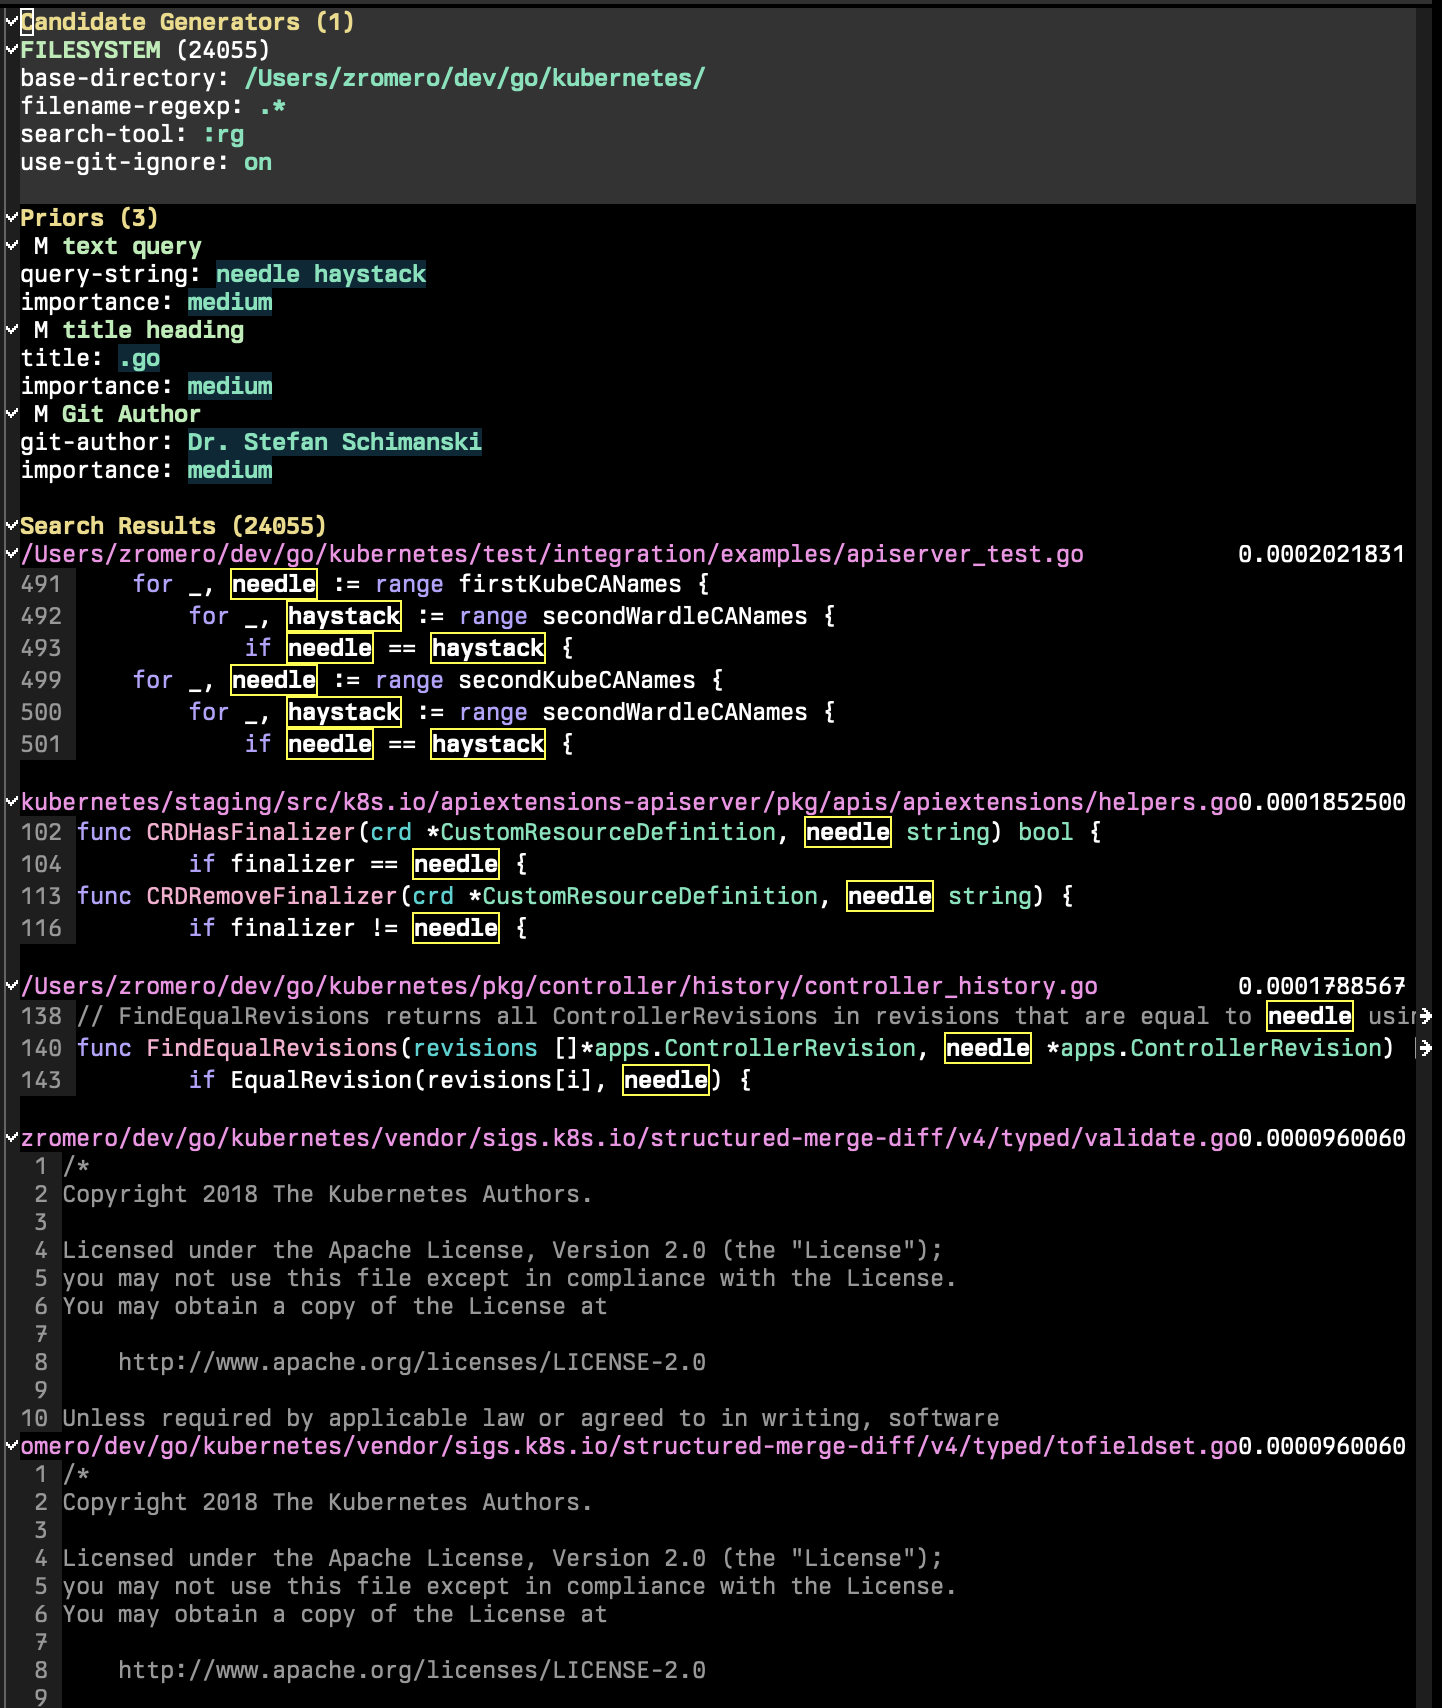Edit the query-string 'needle haystack' field
Screen dimensions: 1442x1708
[x=320, y=274]
